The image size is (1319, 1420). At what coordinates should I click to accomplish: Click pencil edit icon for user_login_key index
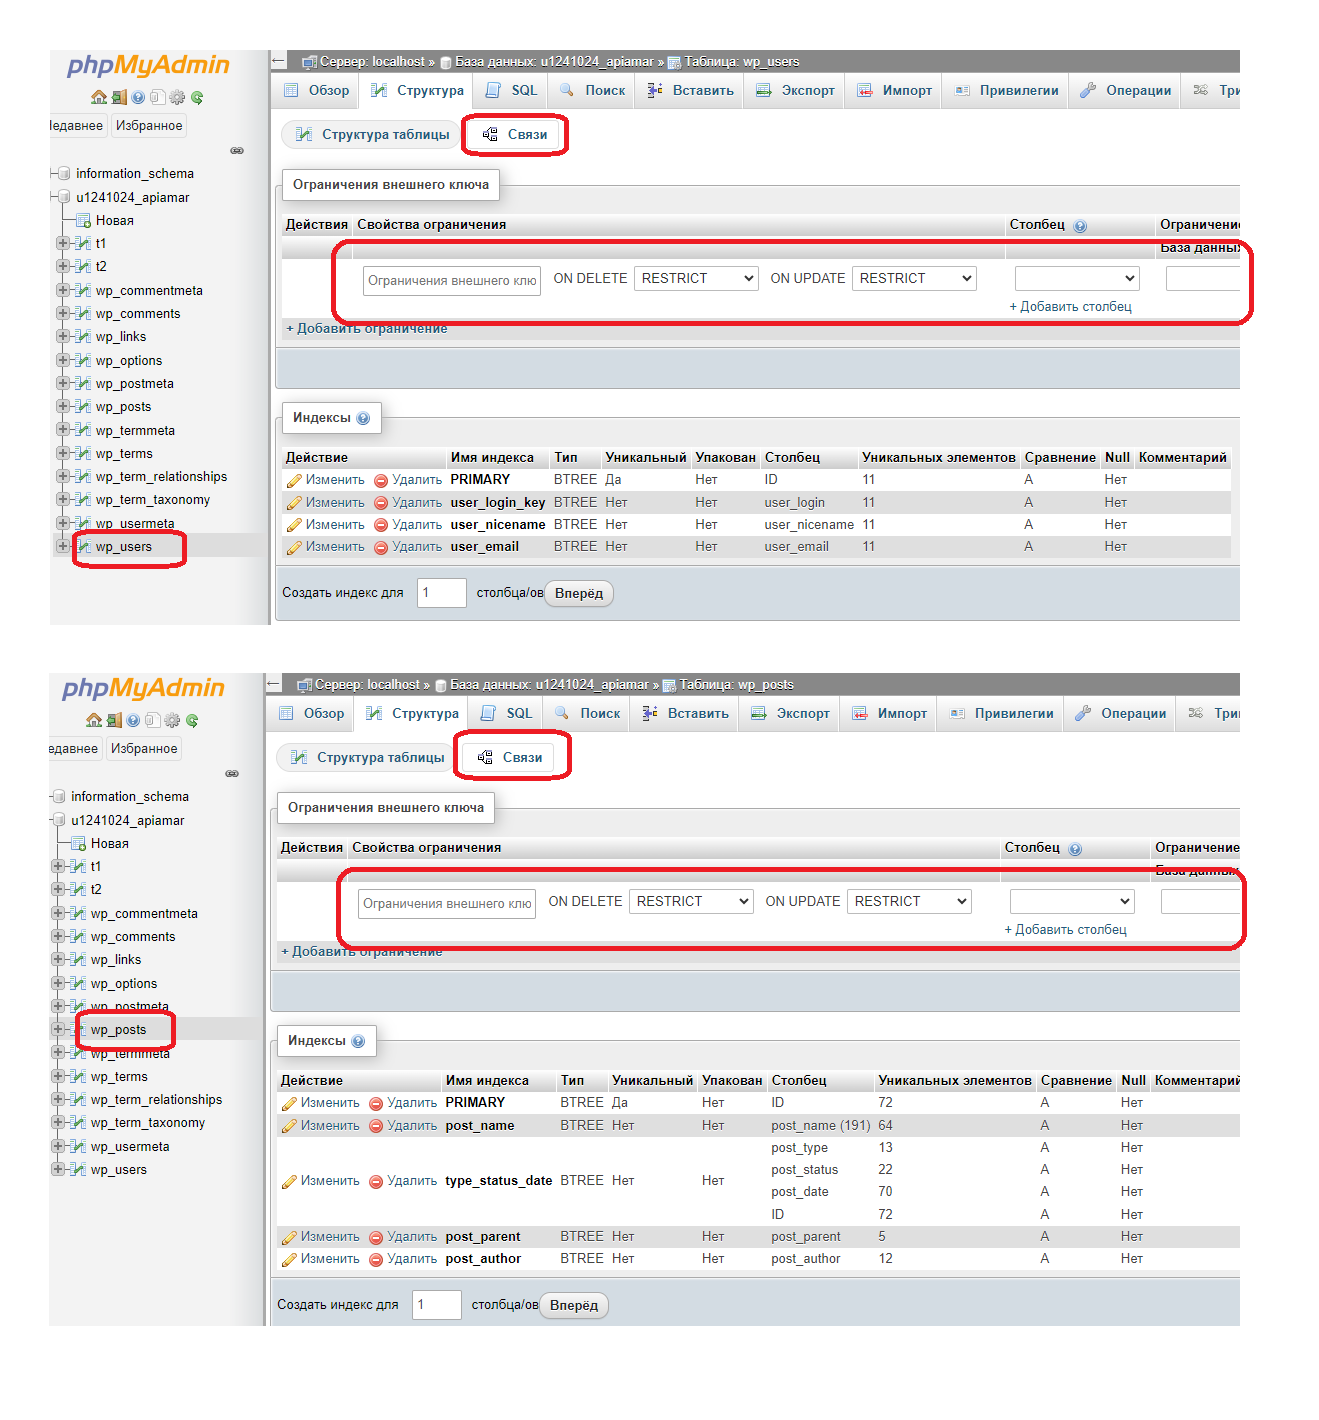294,503
